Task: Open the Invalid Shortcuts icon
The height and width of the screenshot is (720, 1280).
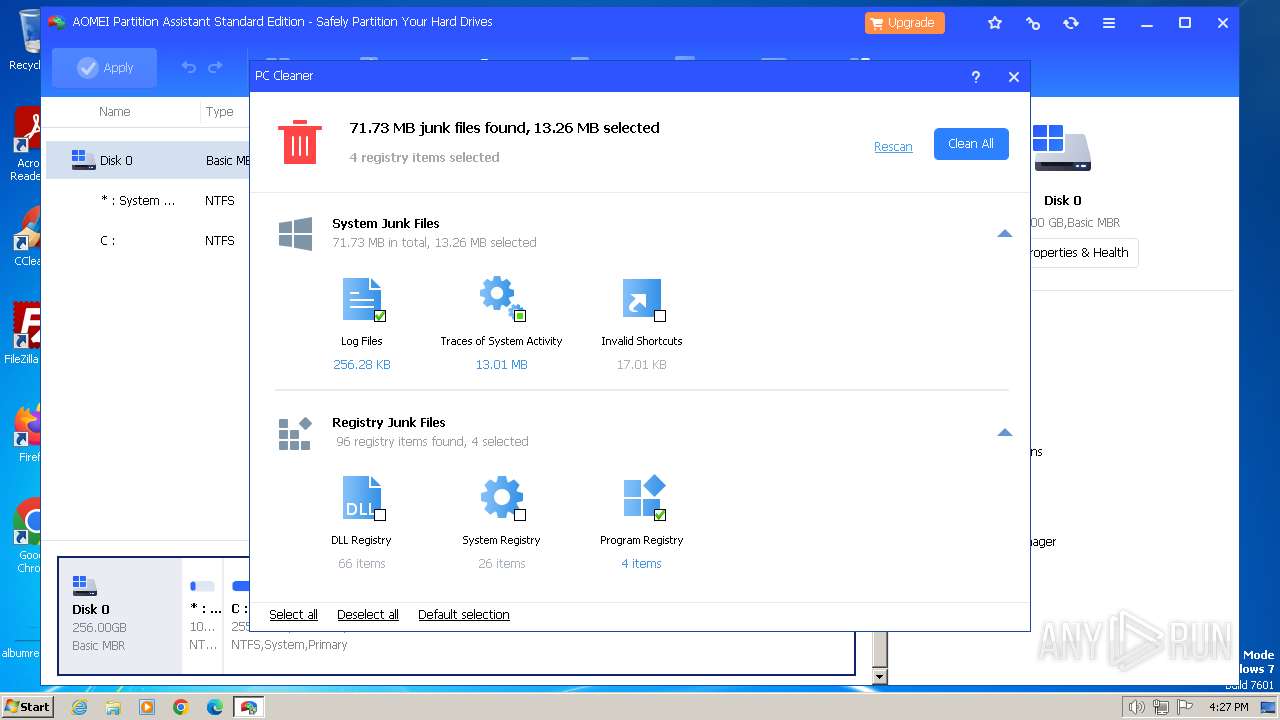Action: coord(642,299)
